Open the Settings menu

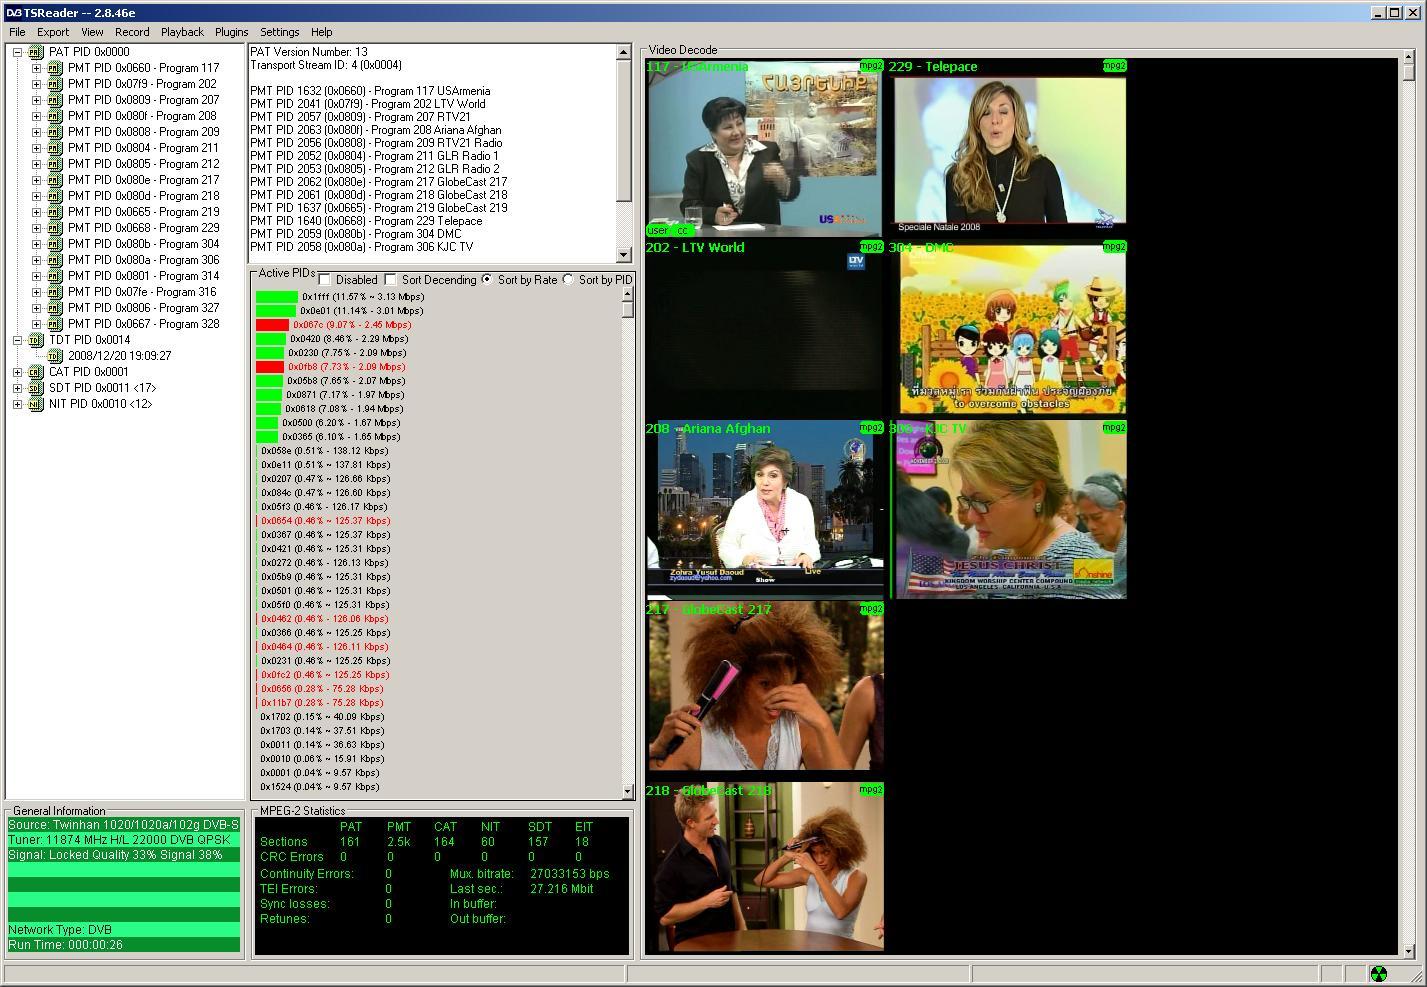[x=280, y=32]
